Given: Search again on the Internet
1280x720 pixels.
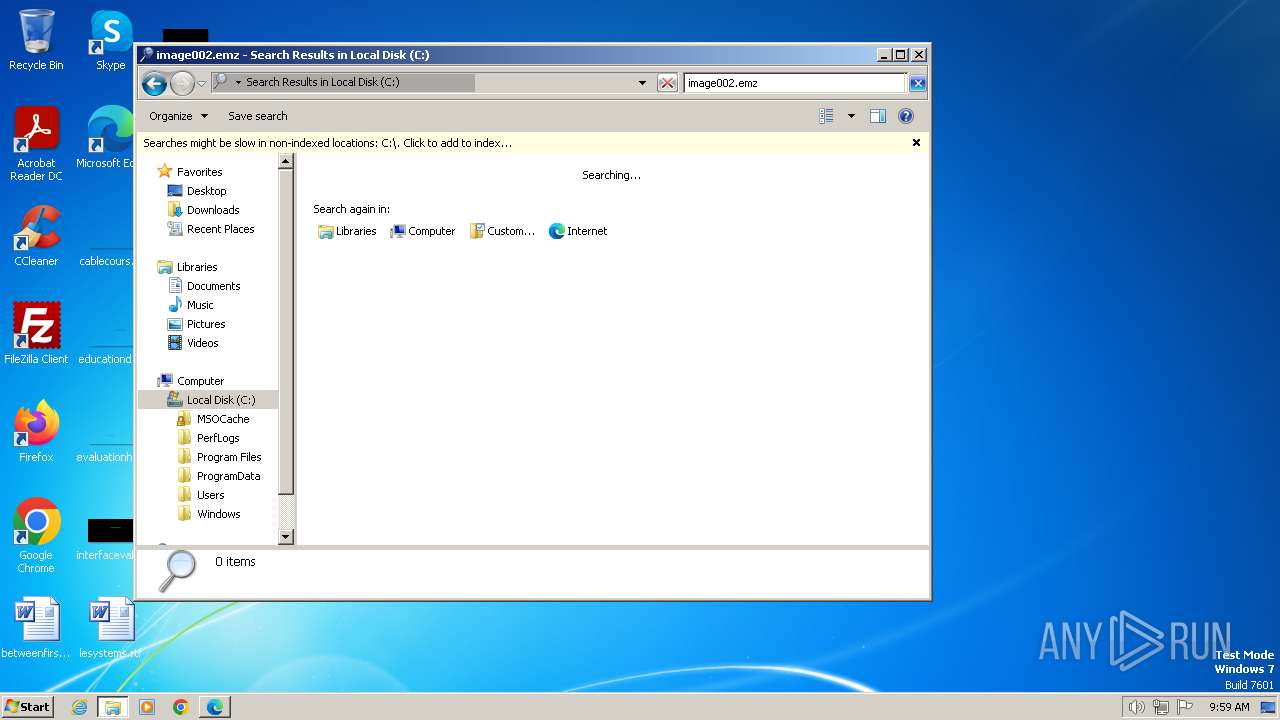Looking at the screenshot, I should (x=578, y=231).
